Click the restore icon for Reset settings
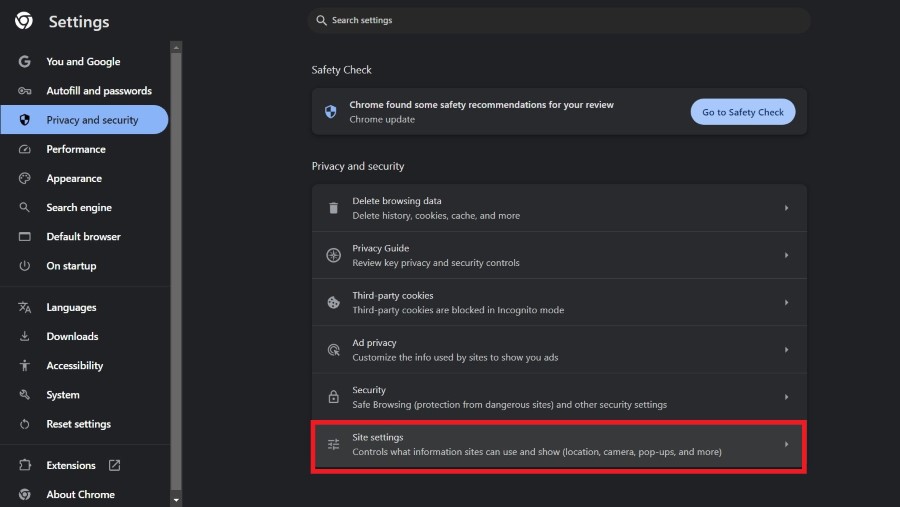The image size is (900, 507). tap(24, 424)
